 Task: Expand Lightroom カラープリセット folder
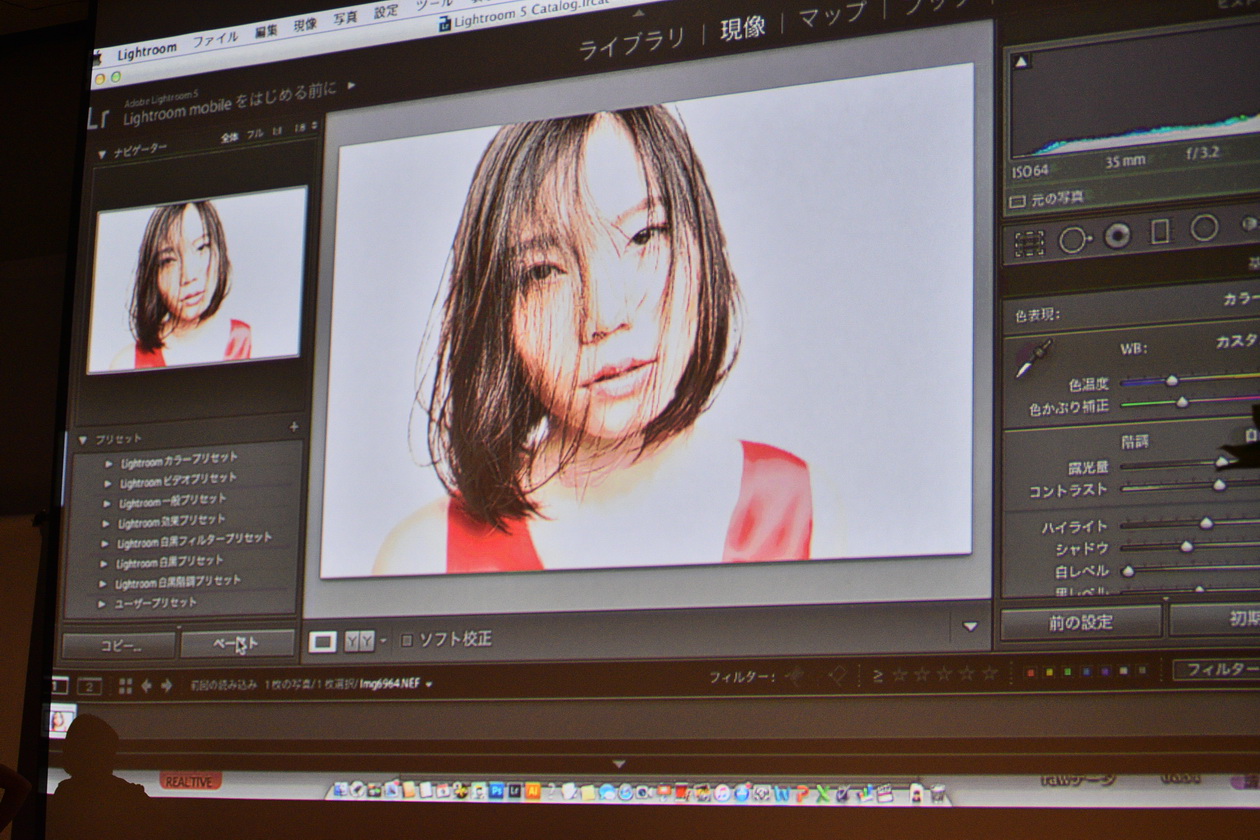[x=108, y=464]
